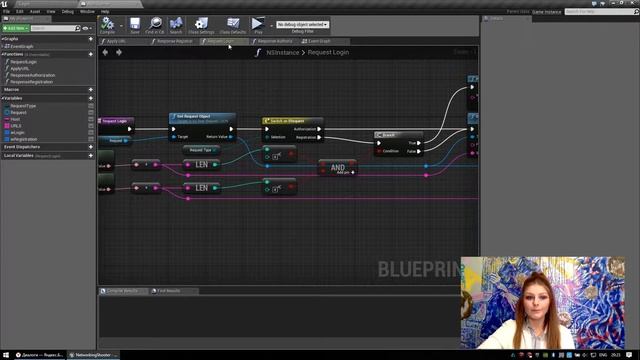Select the Switch on ERequest node header
This screenshot has width=640, height=360.
[292, 121]
